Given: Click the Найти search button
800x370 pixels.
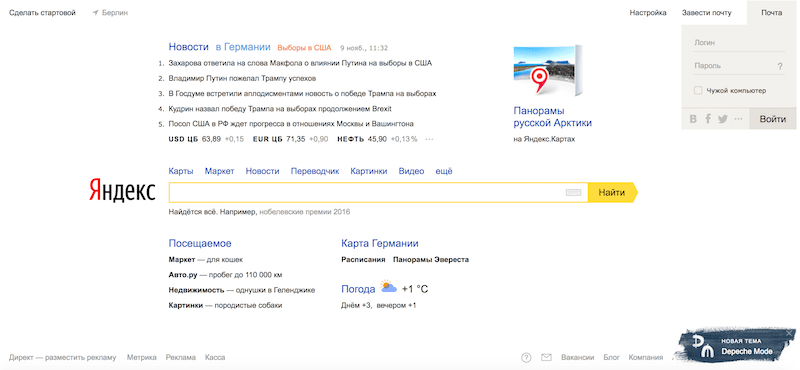Looking at the screenshot, I should (x=612, y=192).
